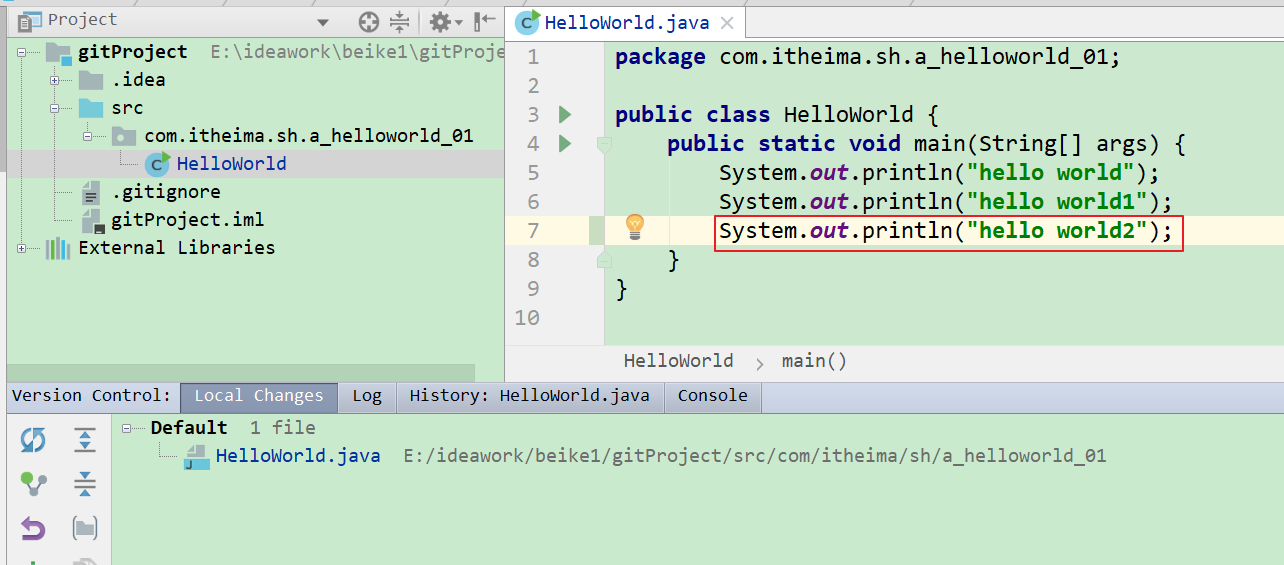
Task: Open the Project panel gear settings menu
Action: coord(444,21)
